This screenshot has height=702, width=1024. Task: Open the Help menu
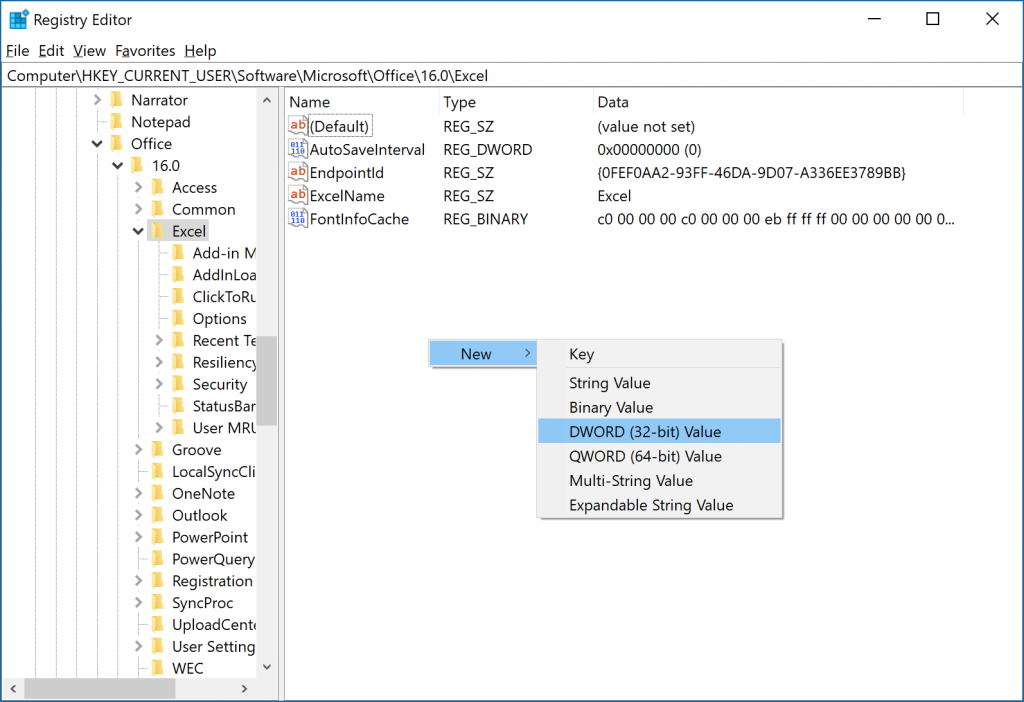click(200, 50)
